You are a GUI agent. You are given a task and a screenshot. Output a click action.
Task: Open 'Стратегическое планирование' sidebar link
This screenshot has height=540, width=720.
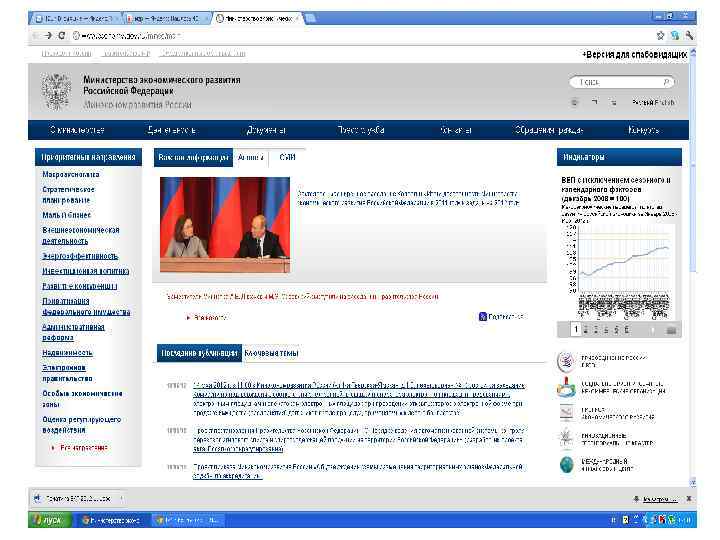click(68, 195)
